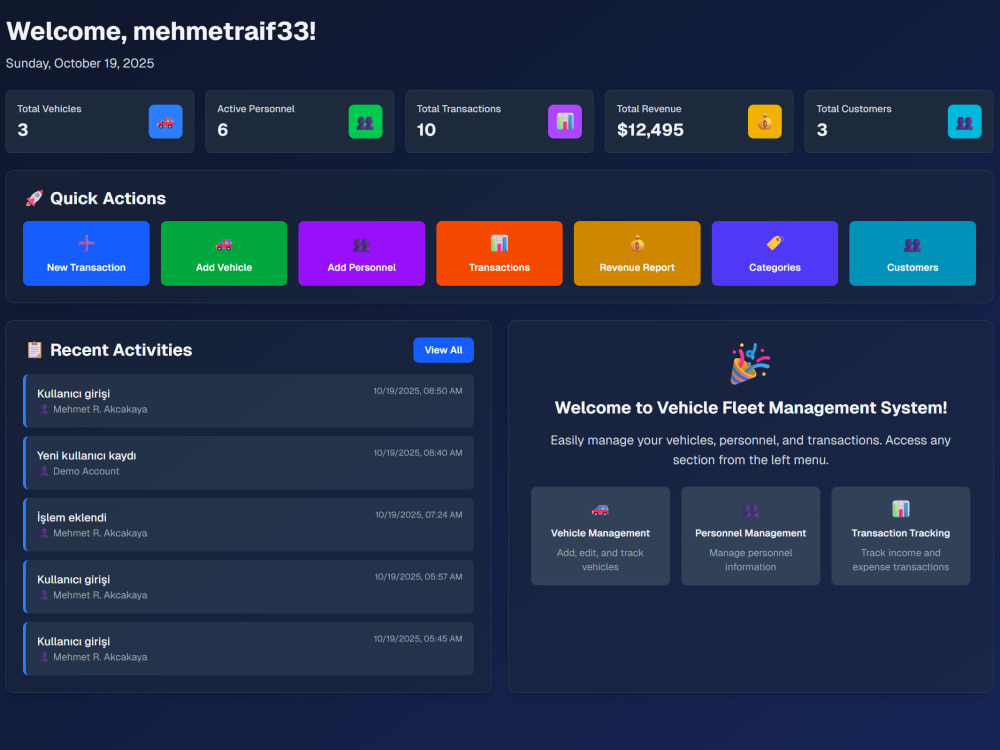Image resolution: width=1000 pixels, height=750 pixels.
Task: Click user icon beside Demo Account
Action: (44, 471)
